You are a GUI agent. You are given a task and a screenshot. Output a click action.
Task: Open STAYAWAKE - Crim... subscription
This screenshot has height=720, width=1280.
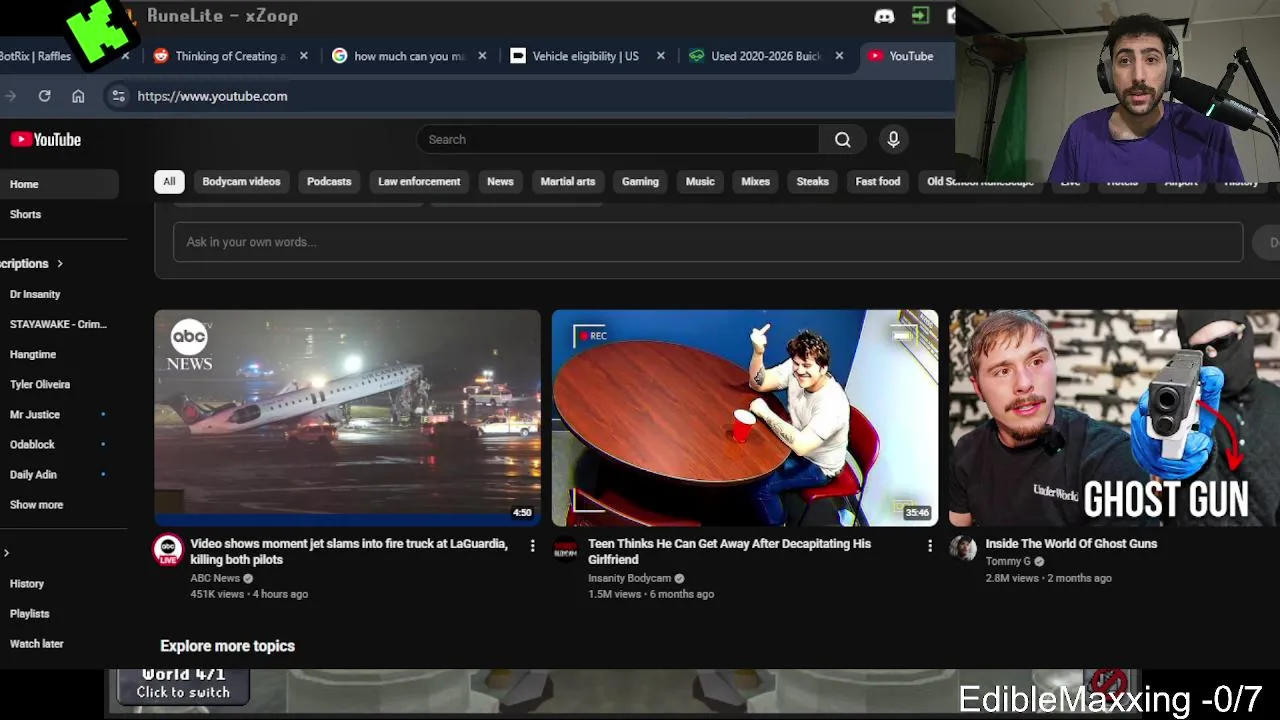coord(59,325)
